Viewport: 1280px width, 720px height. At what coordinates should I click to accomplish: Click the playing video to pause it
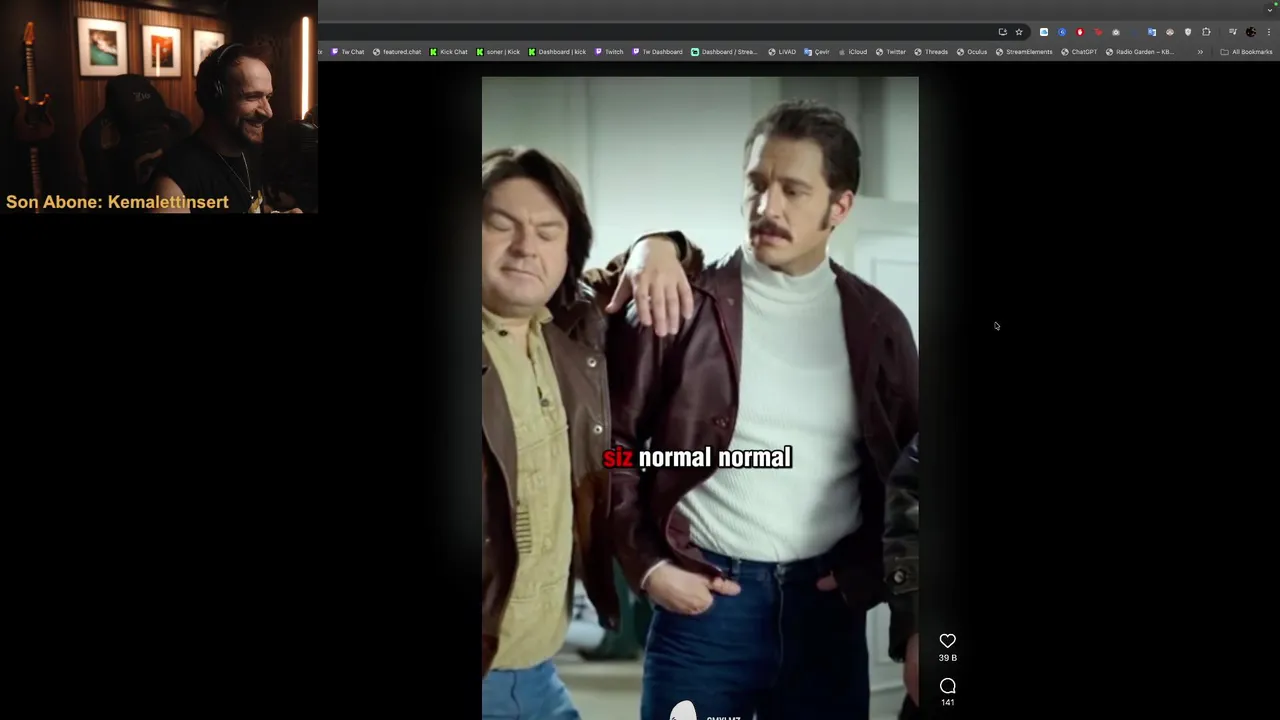click(x=700, y=398)
